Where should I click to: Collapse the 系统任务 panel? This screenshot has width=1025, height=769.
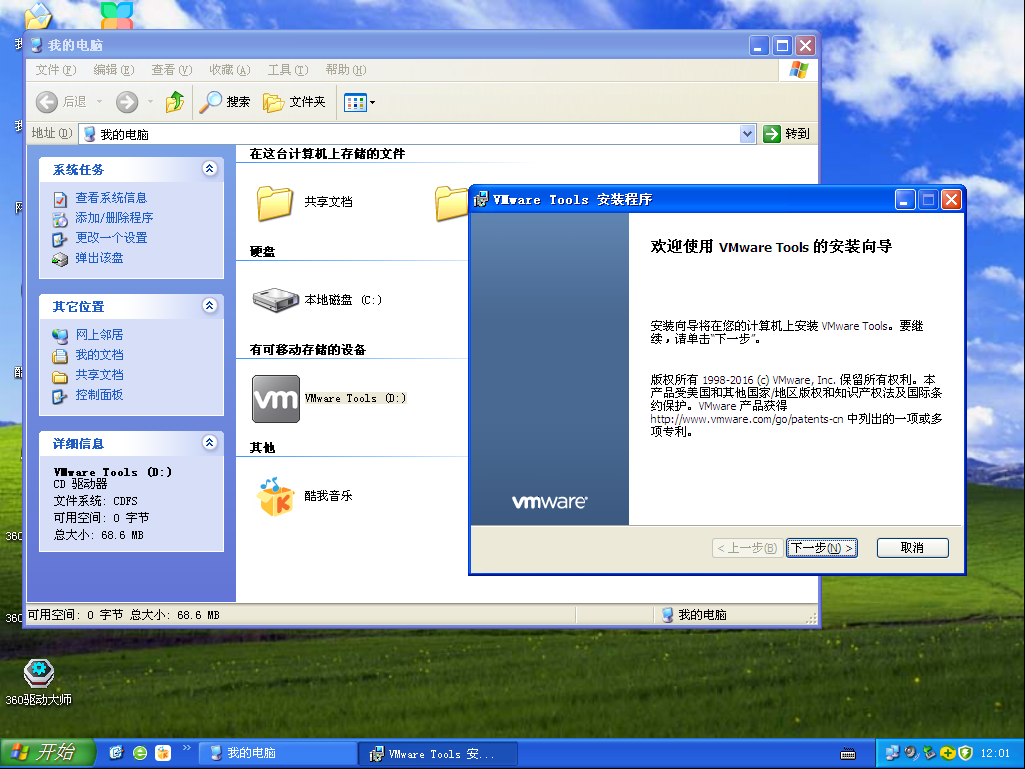[x=209, y=169]
